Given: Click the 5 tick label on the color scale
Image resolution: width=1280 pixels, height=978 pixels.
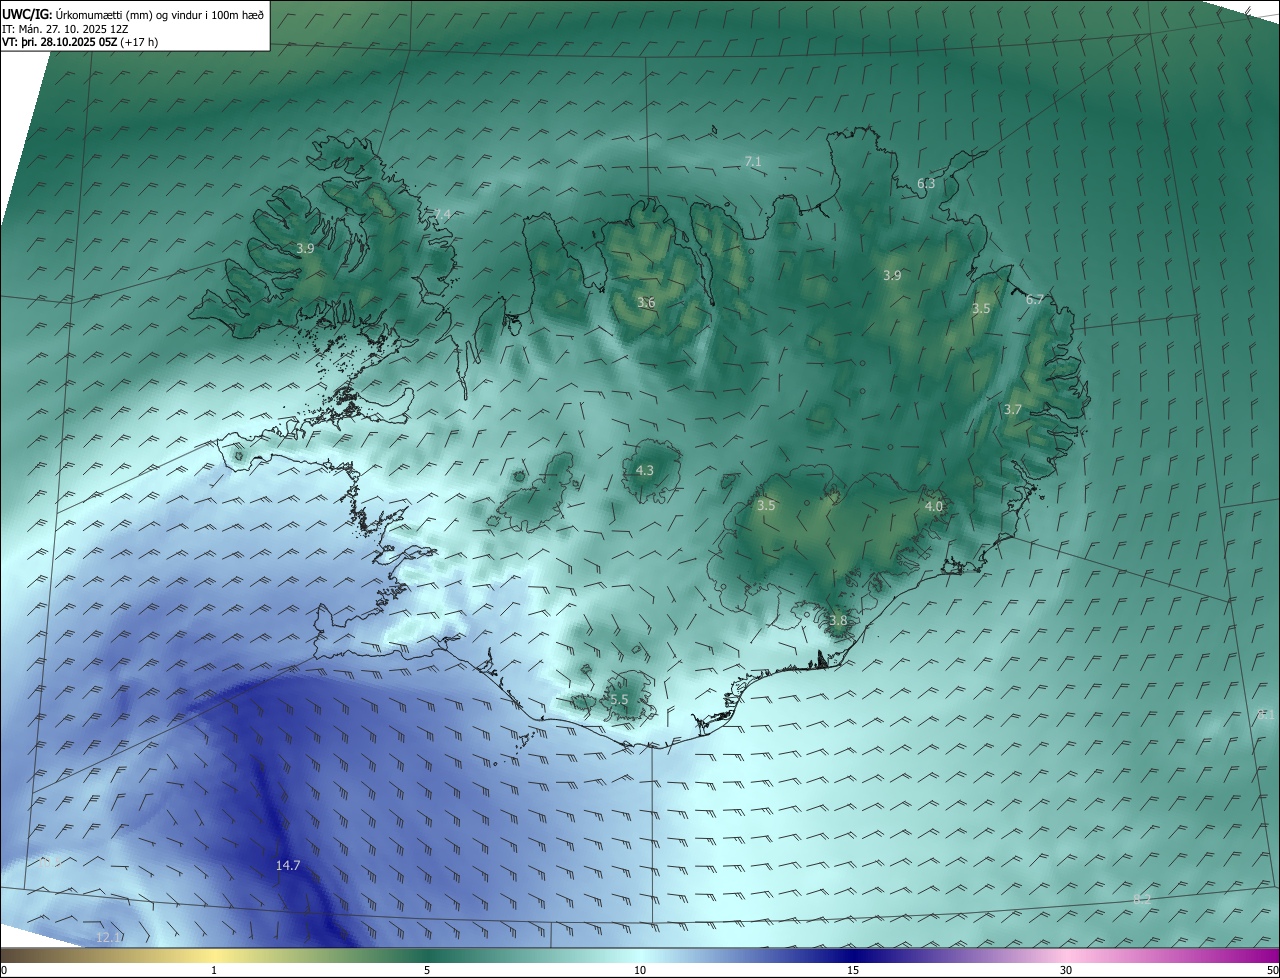Looking at the screenshot, I should [x=427, y=970].
